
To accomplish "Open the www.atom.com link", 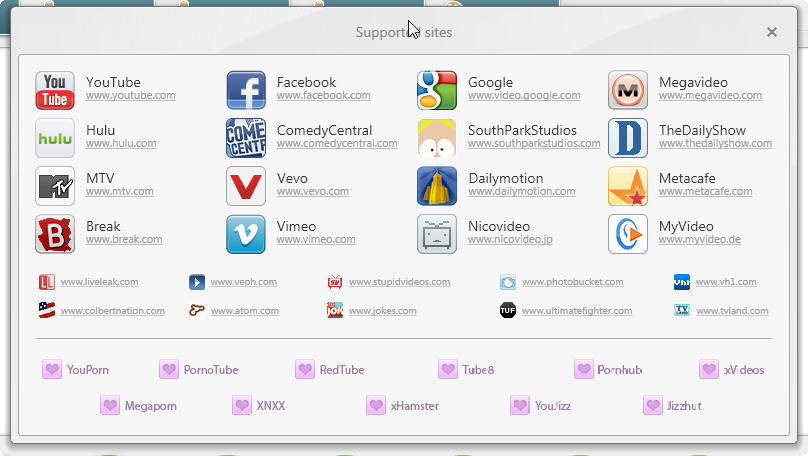I will click(245, 311).
